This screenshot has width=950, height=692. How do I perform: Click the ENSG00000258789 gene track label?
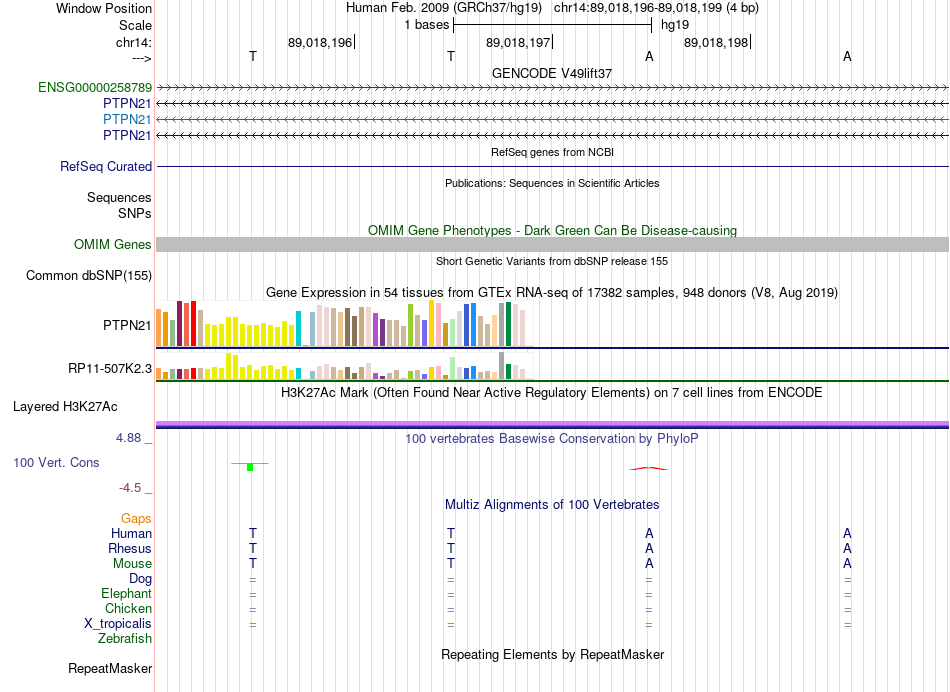tap(95, 87)
